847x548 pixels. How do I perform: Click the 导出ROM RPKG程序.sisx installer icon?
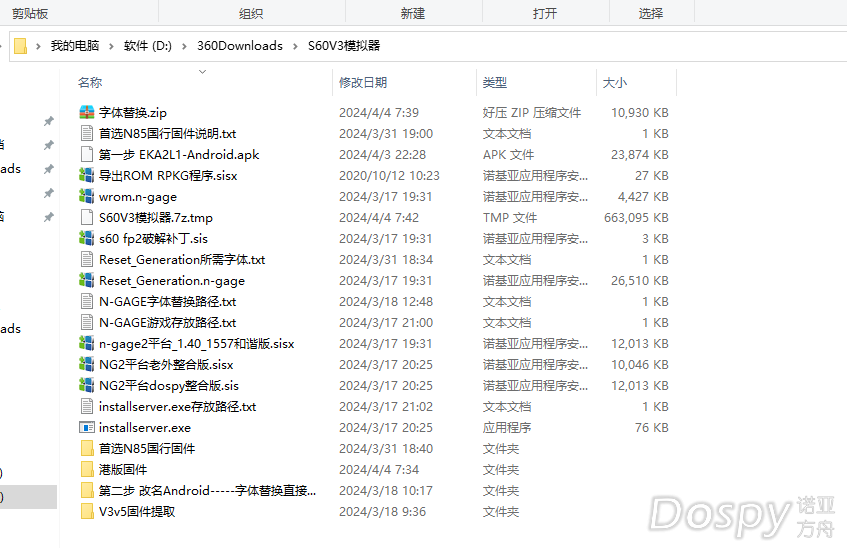click(x=86, y=175)
